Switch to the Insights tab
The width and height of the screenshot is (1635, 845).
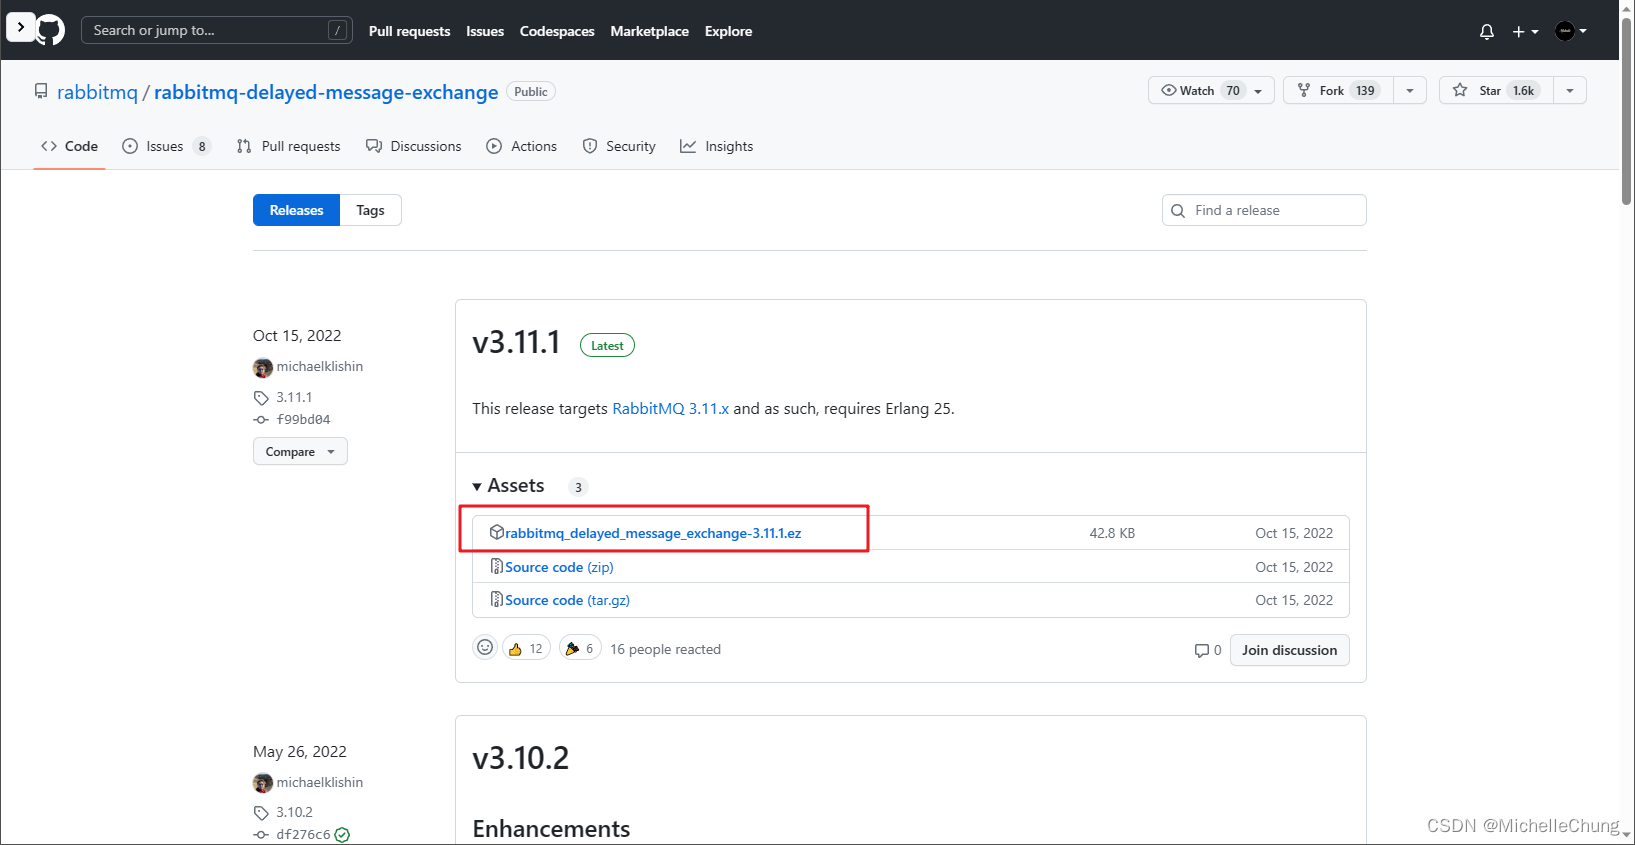tap(716, 146)
